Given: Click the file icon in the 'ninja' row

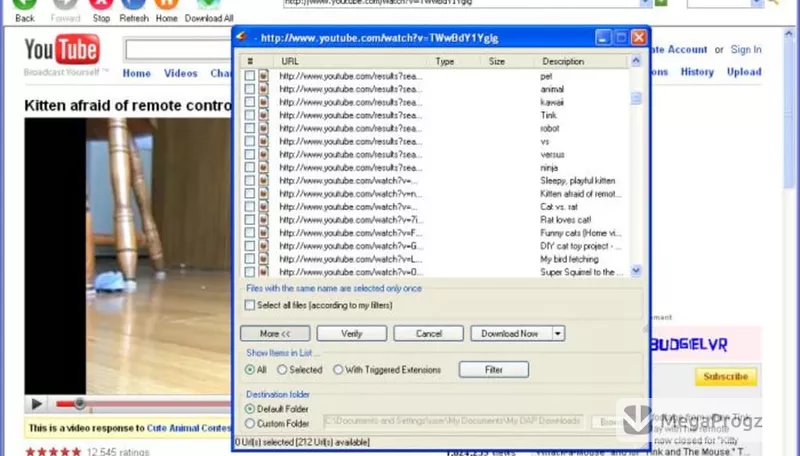Looking at the screenshot, I should [263, 167].
